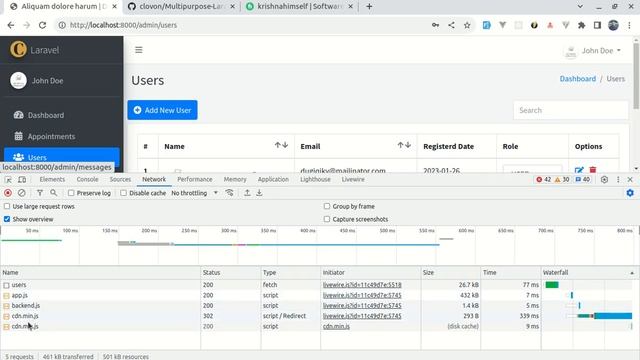
Task: Open the DevTools customize three-dot menu
Action: pos(618,180)
